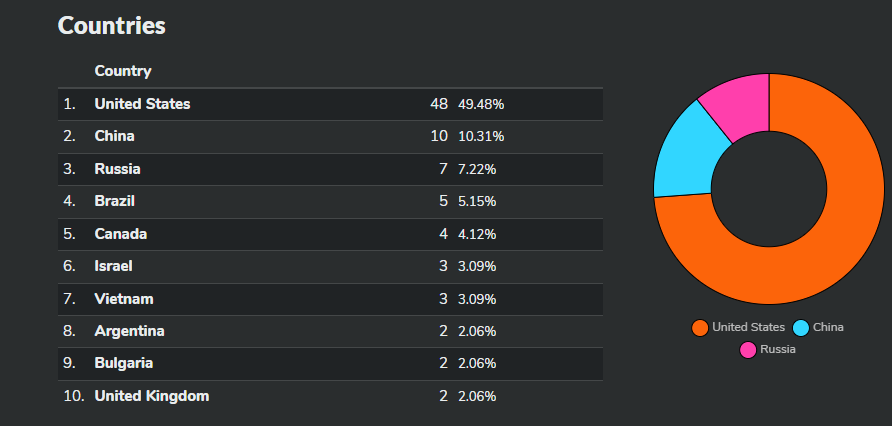Click Canada country name
This screenshot has width=892, height=426.
tap(121, 234)
